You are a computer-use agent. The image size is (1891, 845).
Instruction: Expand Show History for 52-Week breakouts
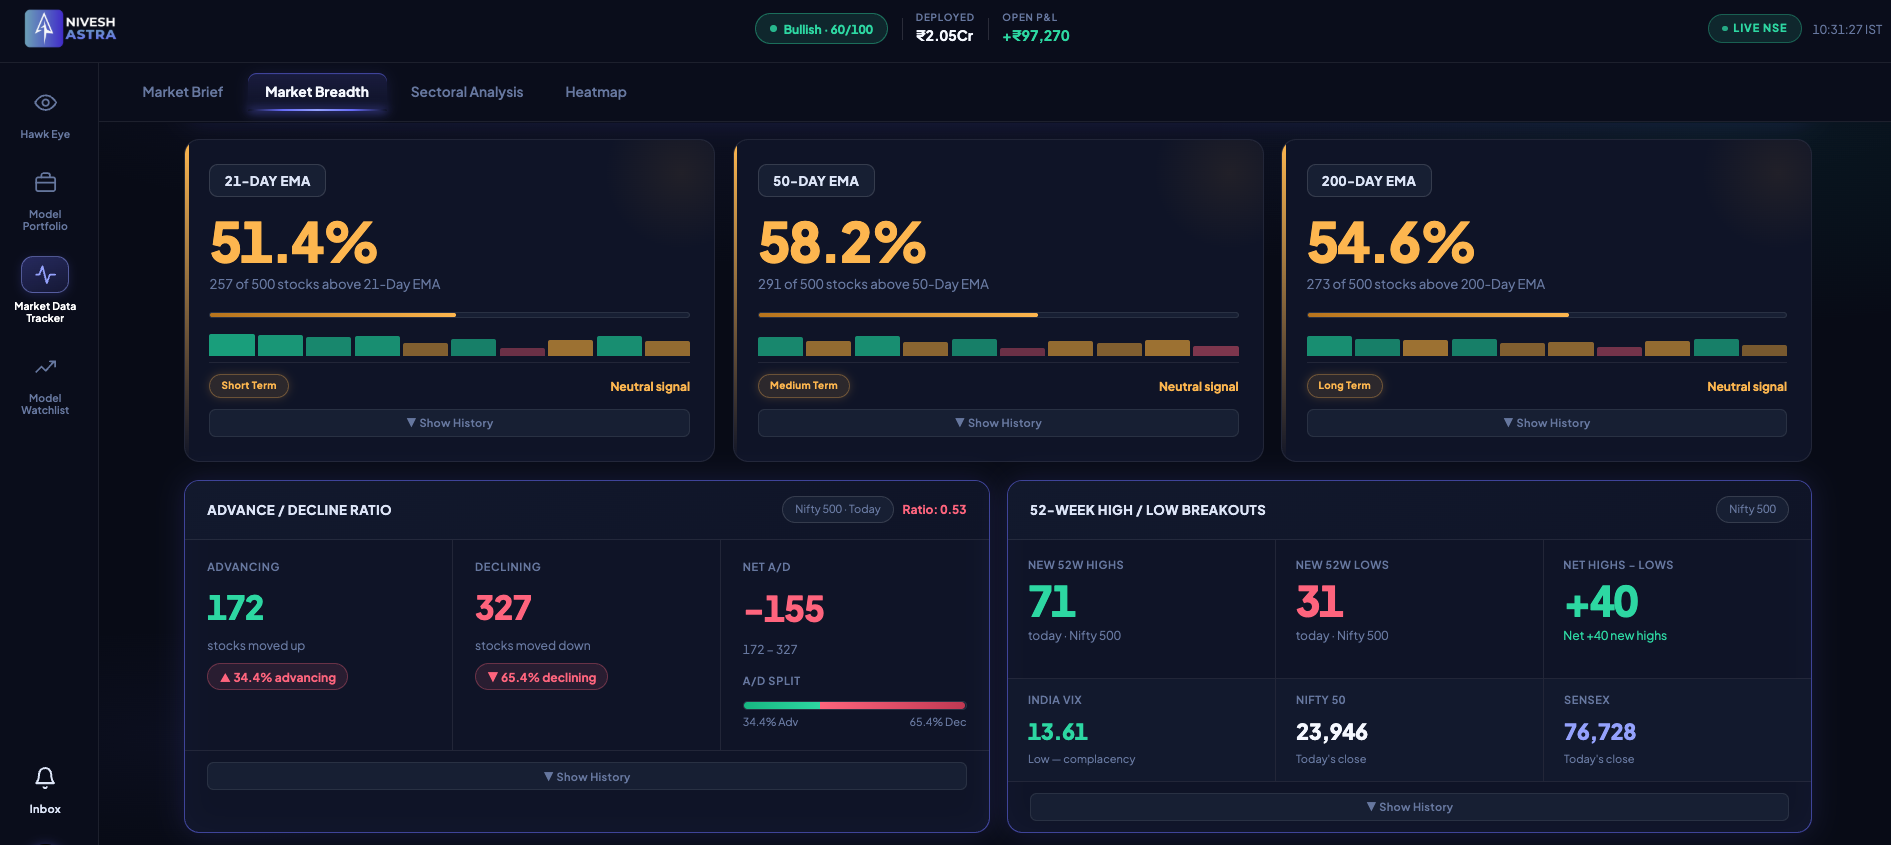[x=1409, y=807]
